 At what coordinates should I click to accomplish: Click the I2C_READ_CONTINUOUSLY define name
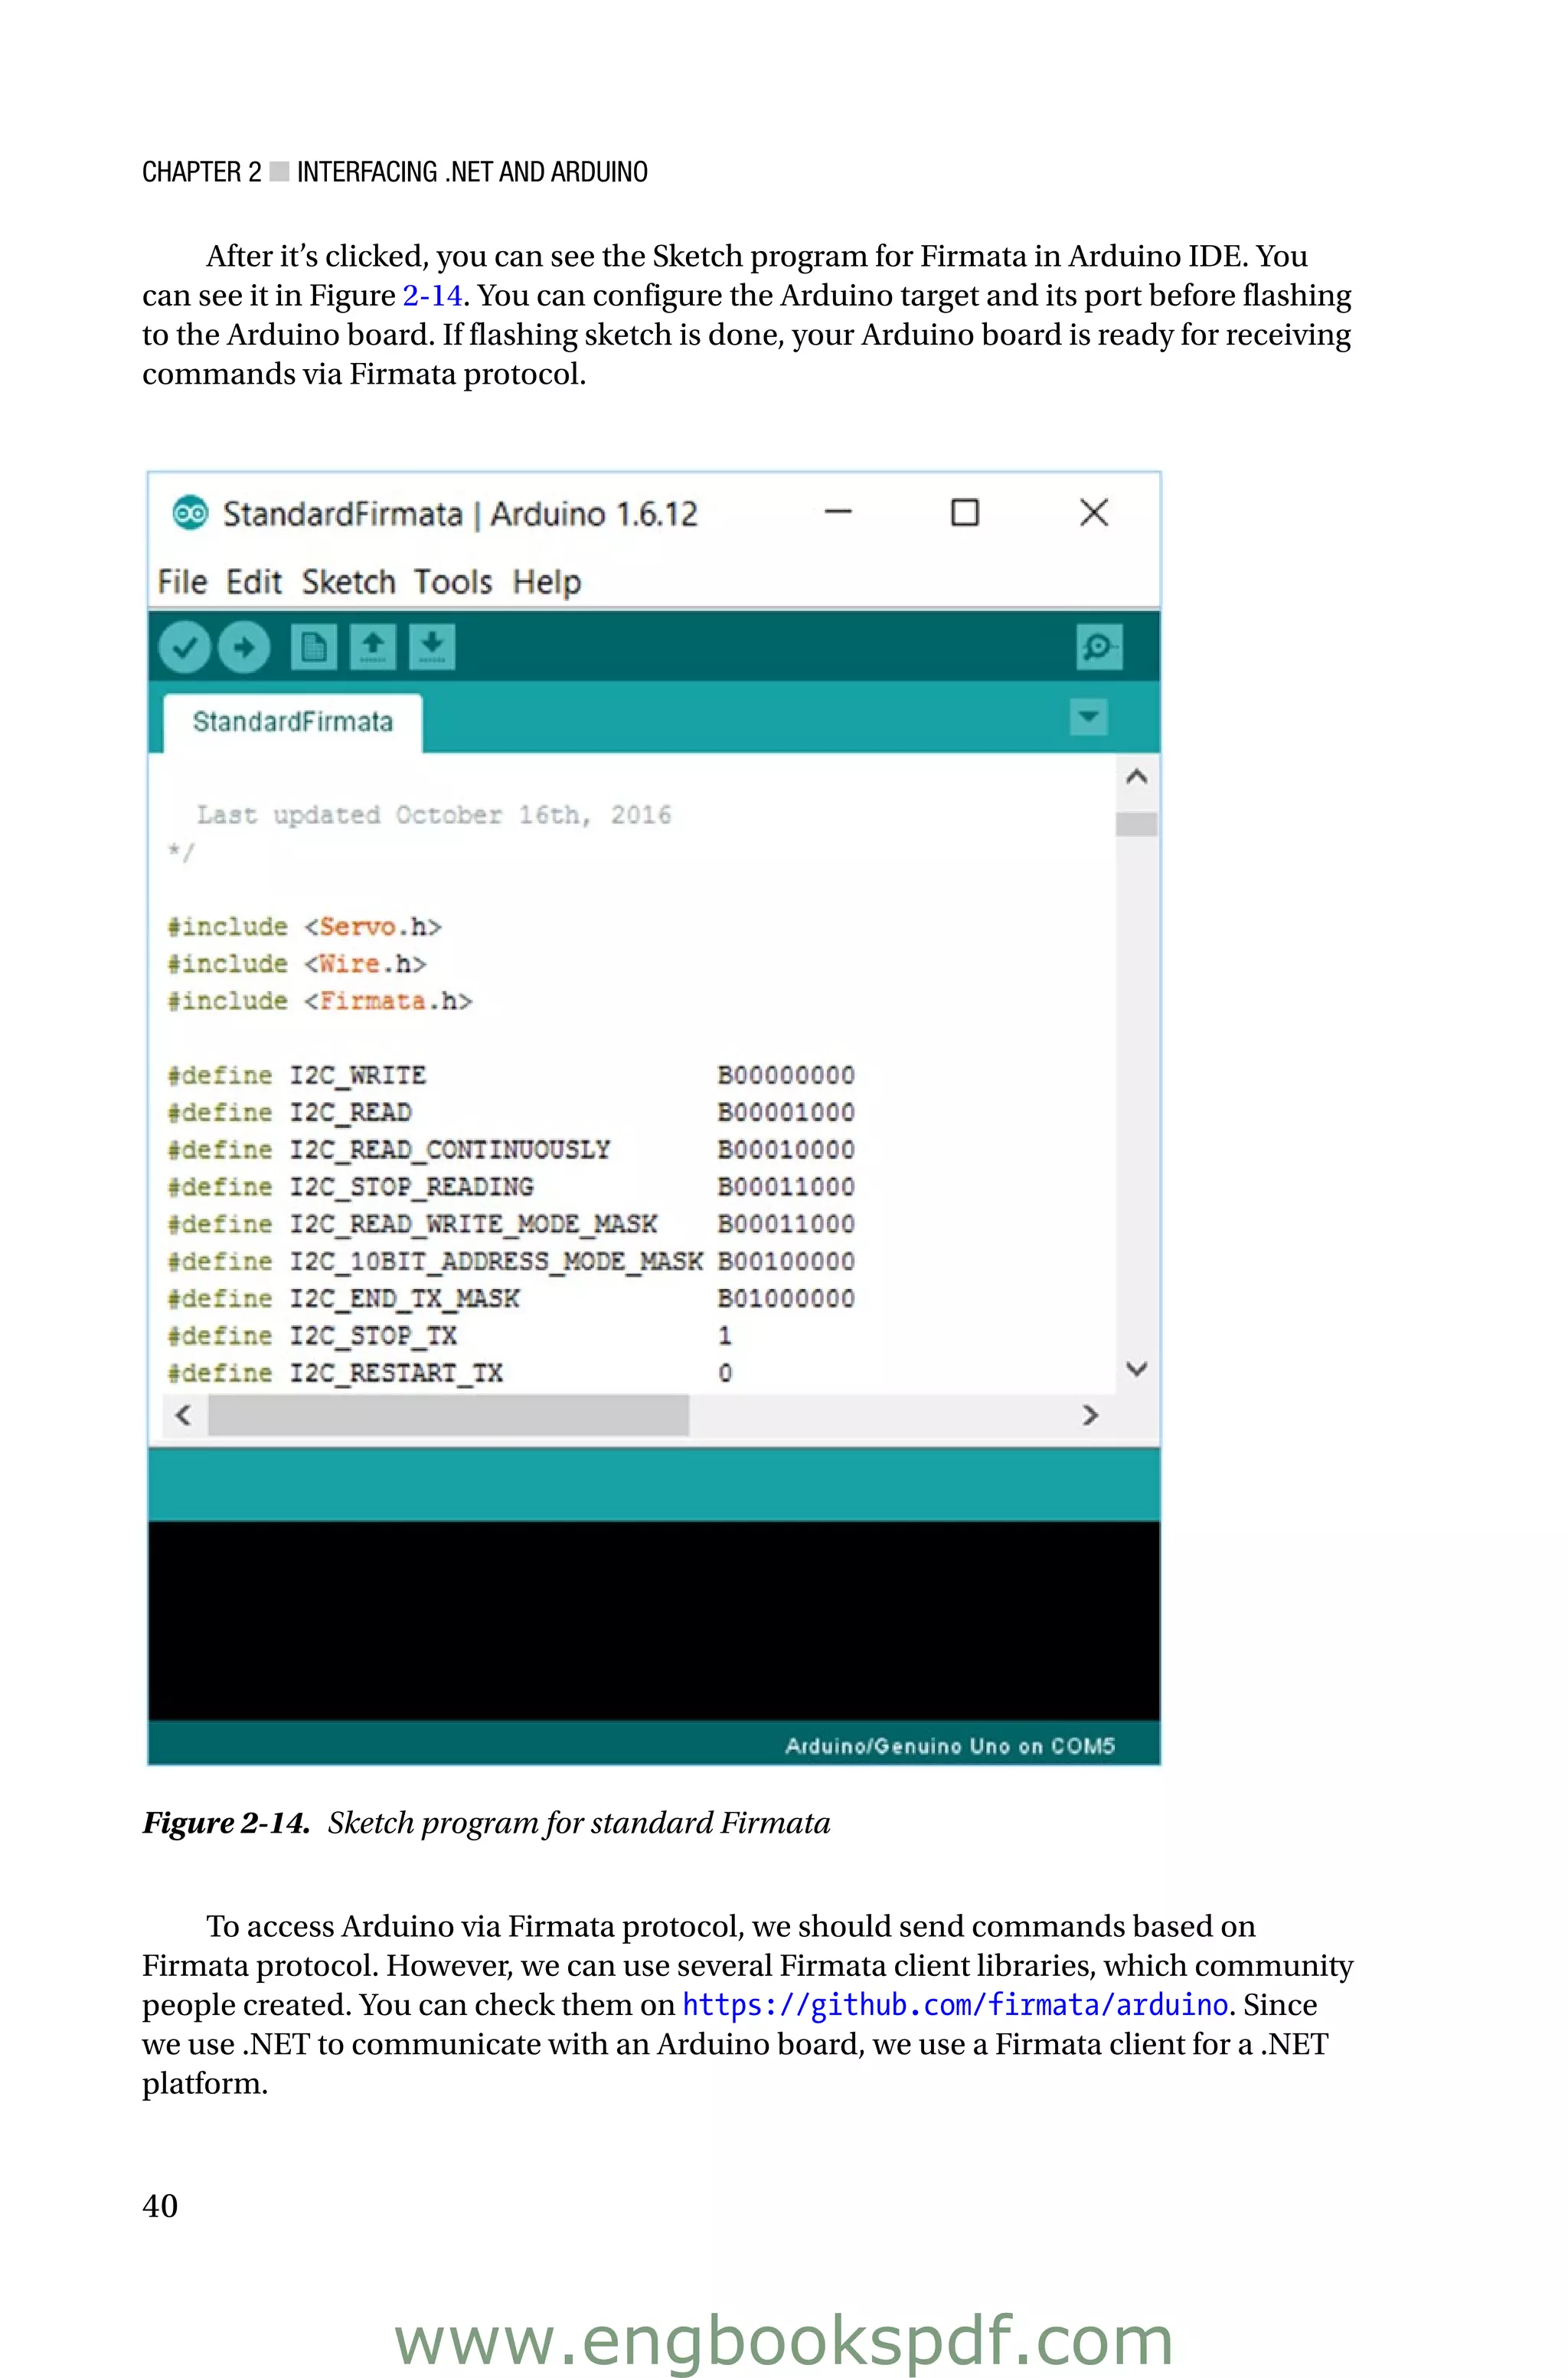tap(450, 1150)
